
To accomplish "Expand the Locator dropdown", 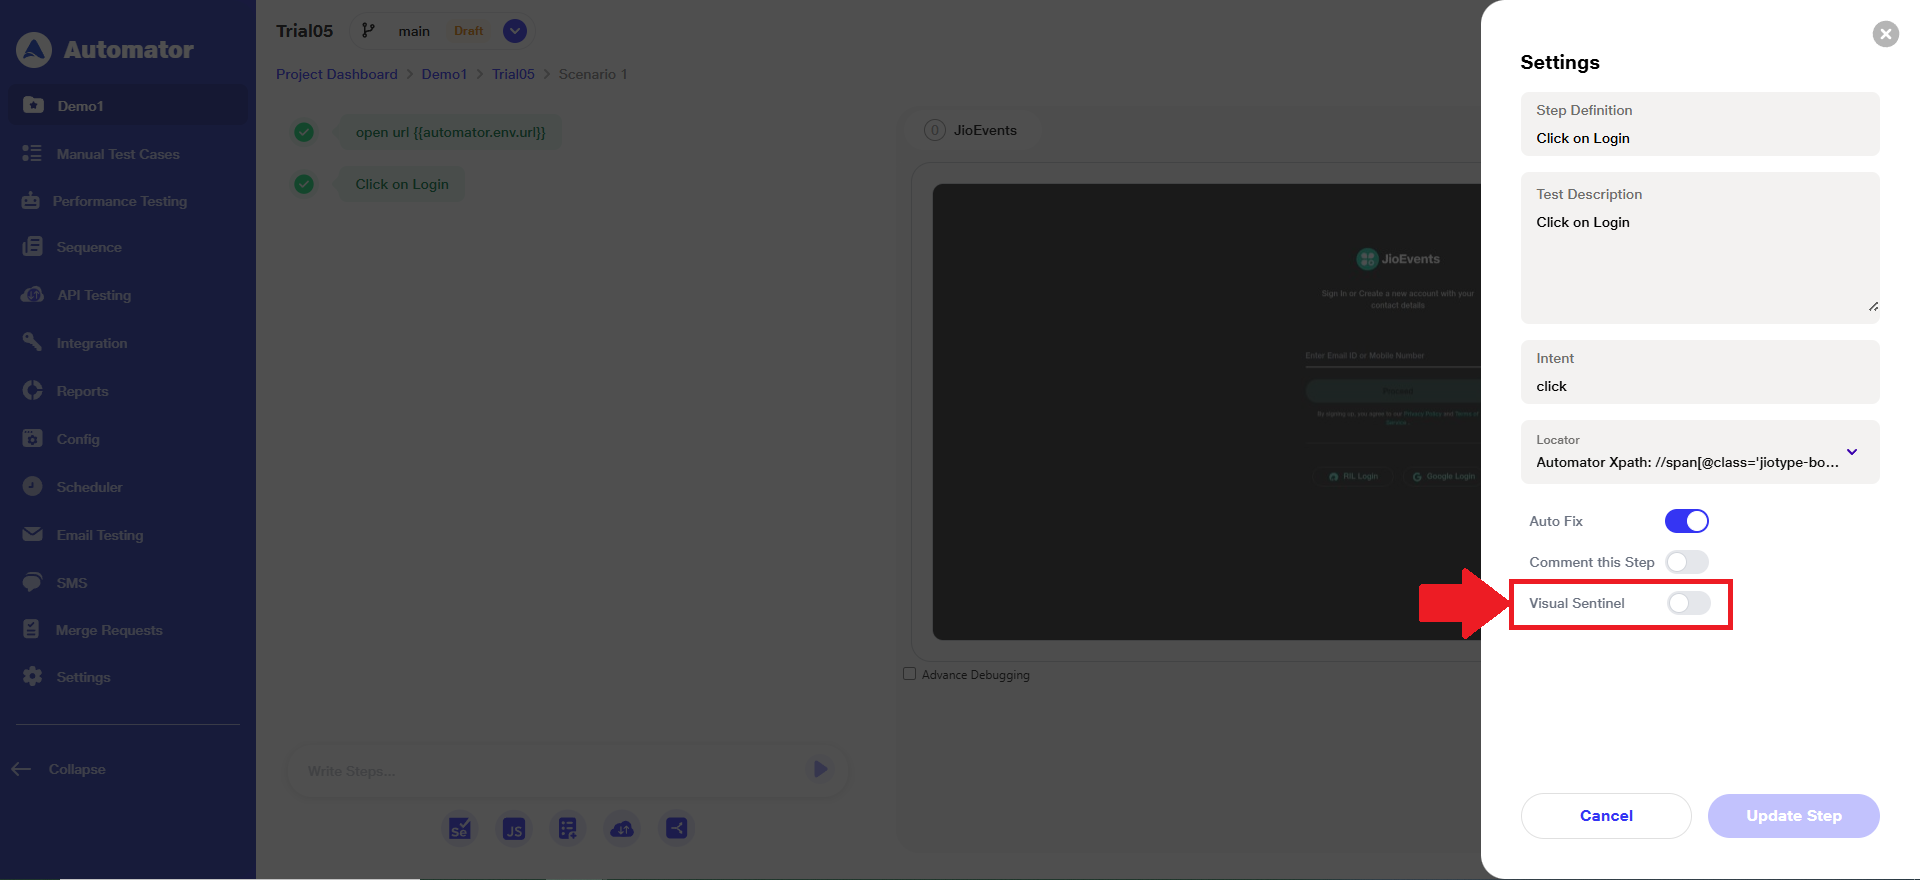I will [x=1851, y=452].
